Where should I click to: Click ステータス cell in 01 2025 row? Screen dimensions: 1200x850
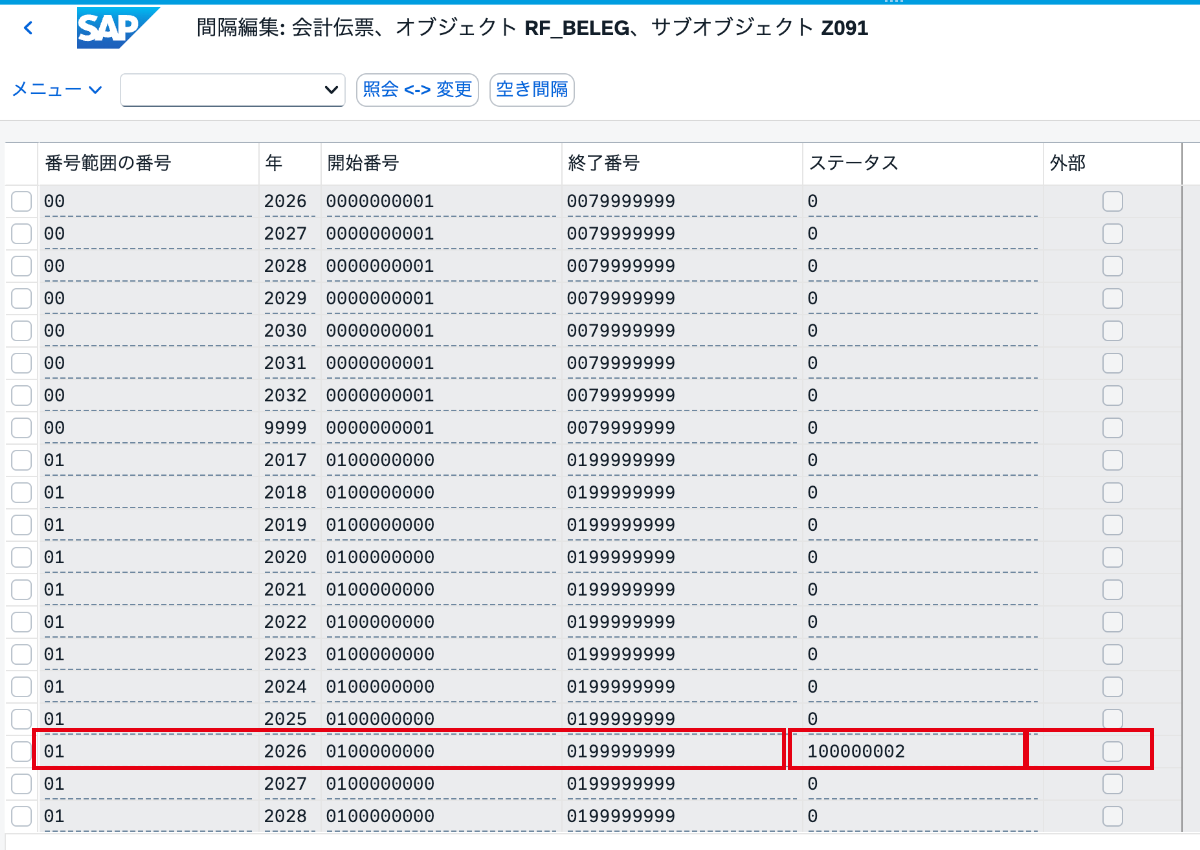(x=922, y=719)
